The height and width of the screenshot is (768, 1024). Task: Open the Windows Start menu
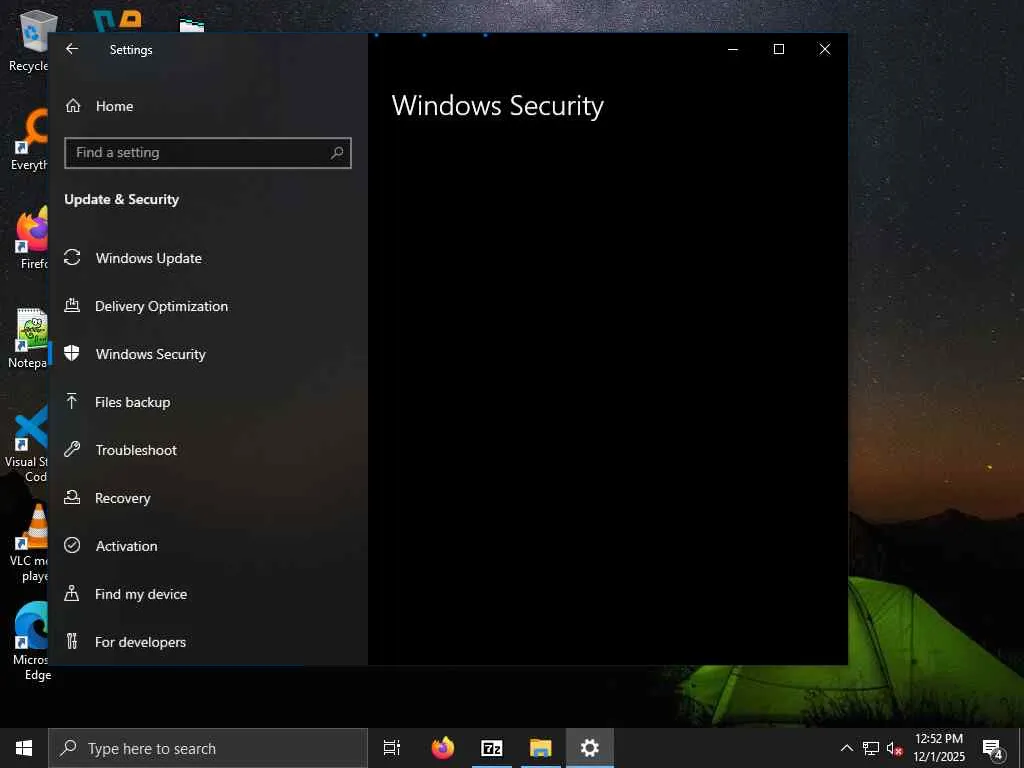click(x=24, y=748)
